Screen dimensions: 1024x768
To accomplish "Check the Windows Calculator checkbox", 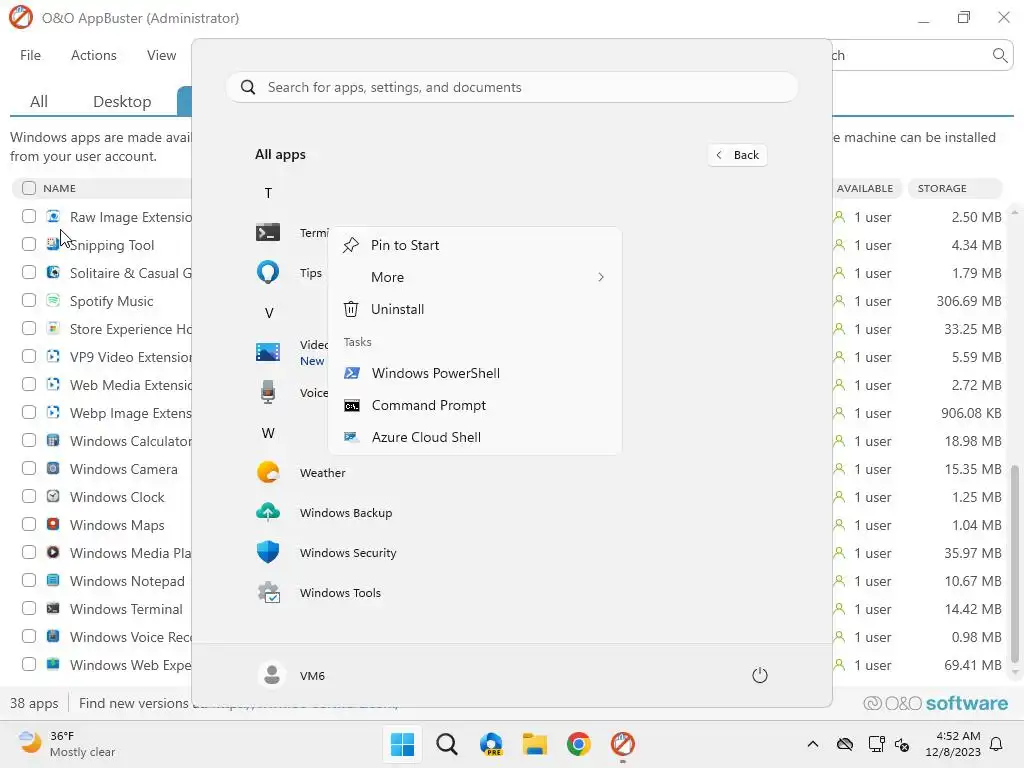I will (29, 440).
